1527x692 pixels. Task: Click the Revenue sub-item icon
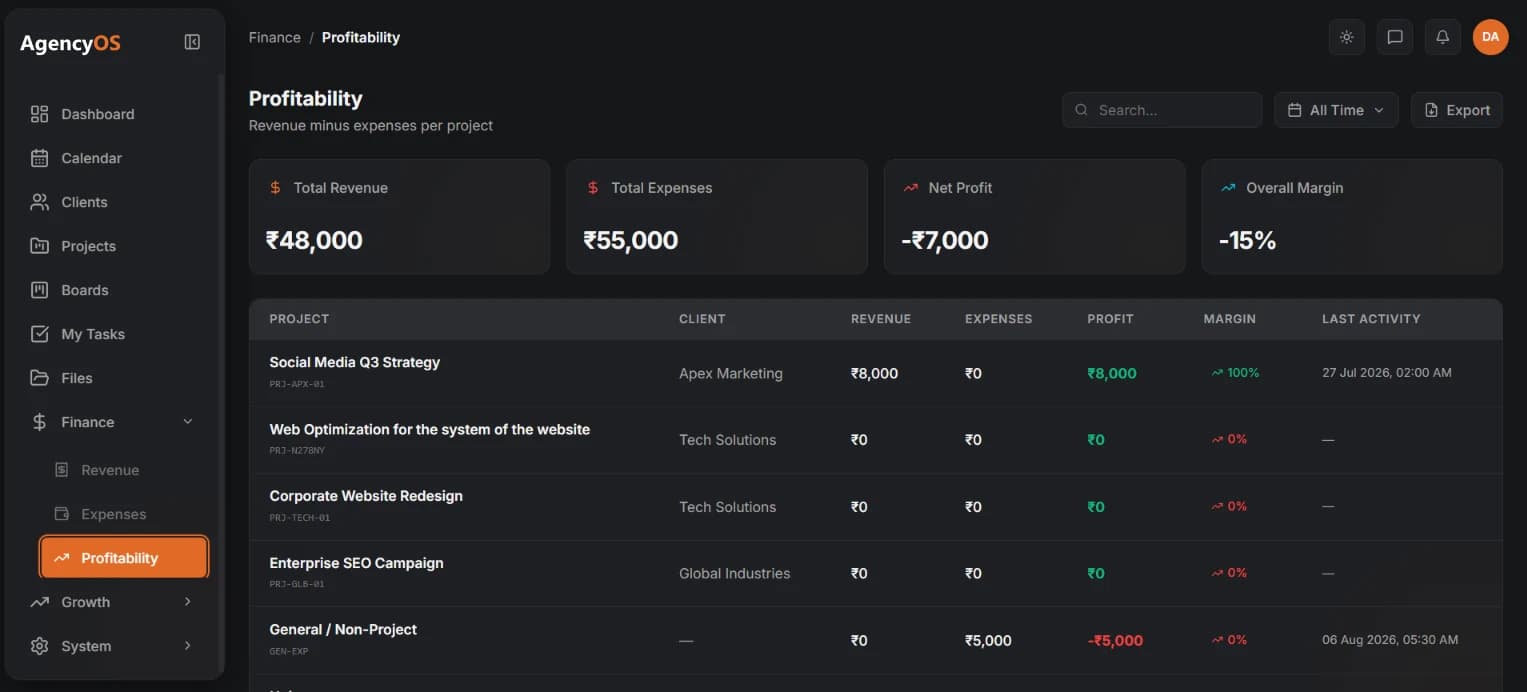click(x=61, y=470)
